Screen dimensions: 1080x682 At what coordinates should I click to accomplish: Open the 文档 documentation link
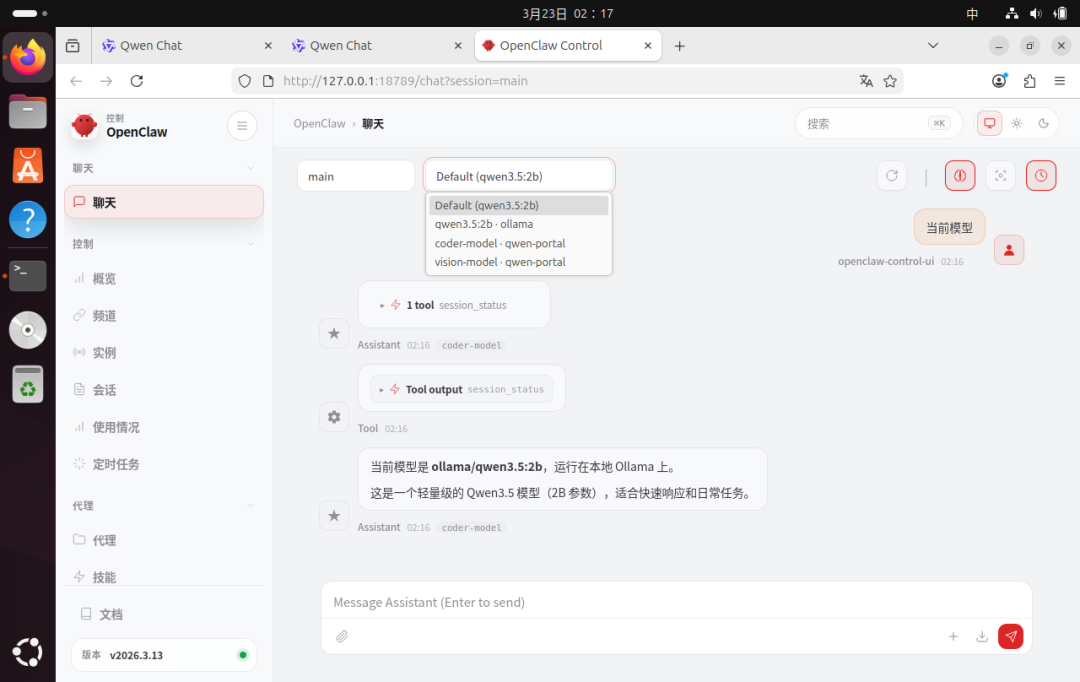[x=109, y=613]
